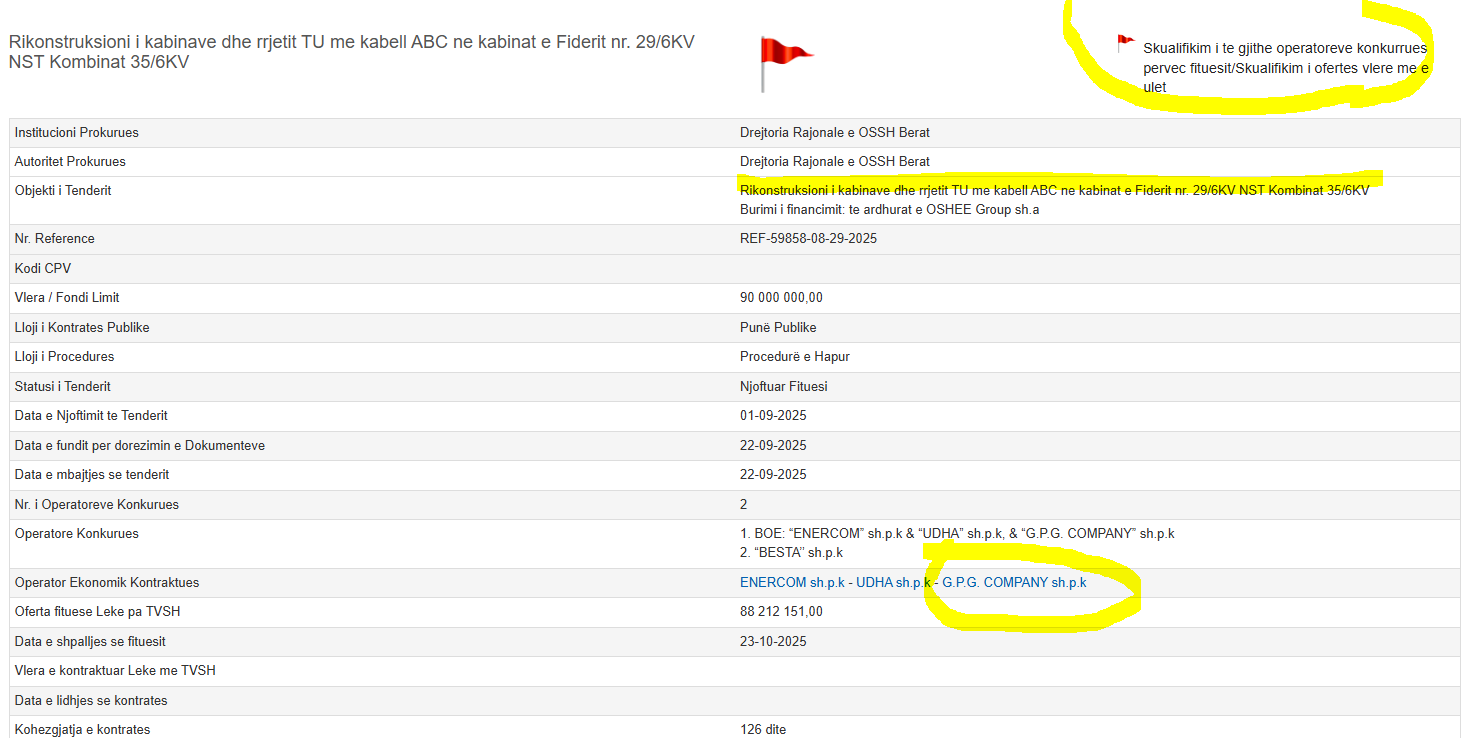
Task: Click the Njoftuar Fituesi tender status value
Action: (783, 387)
